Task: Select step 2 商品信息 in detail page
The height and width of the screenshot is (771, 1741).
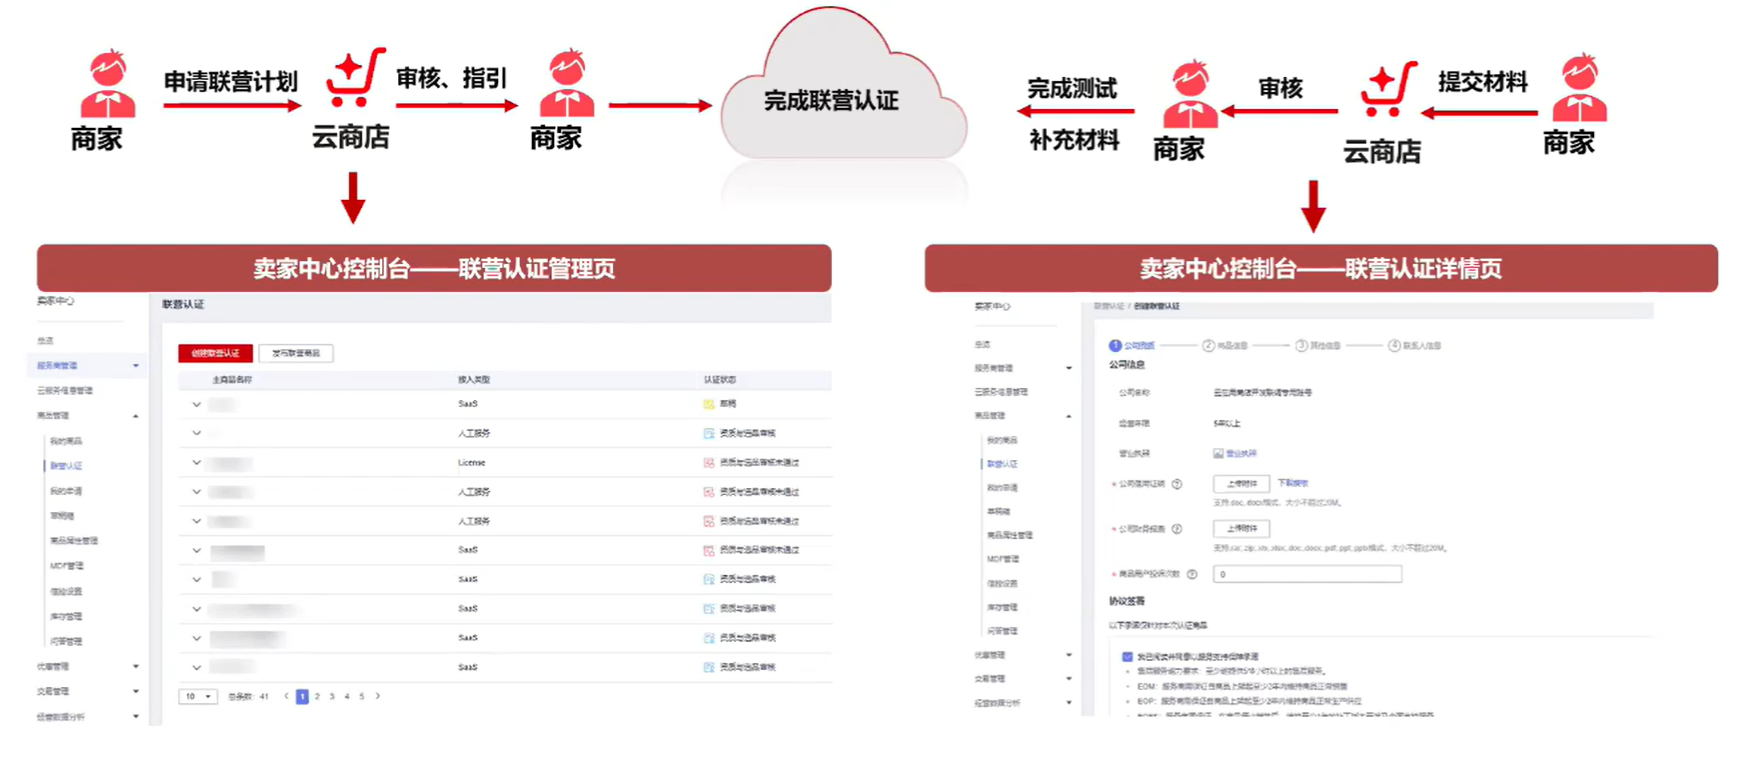Action: (x=1225, y=346)
